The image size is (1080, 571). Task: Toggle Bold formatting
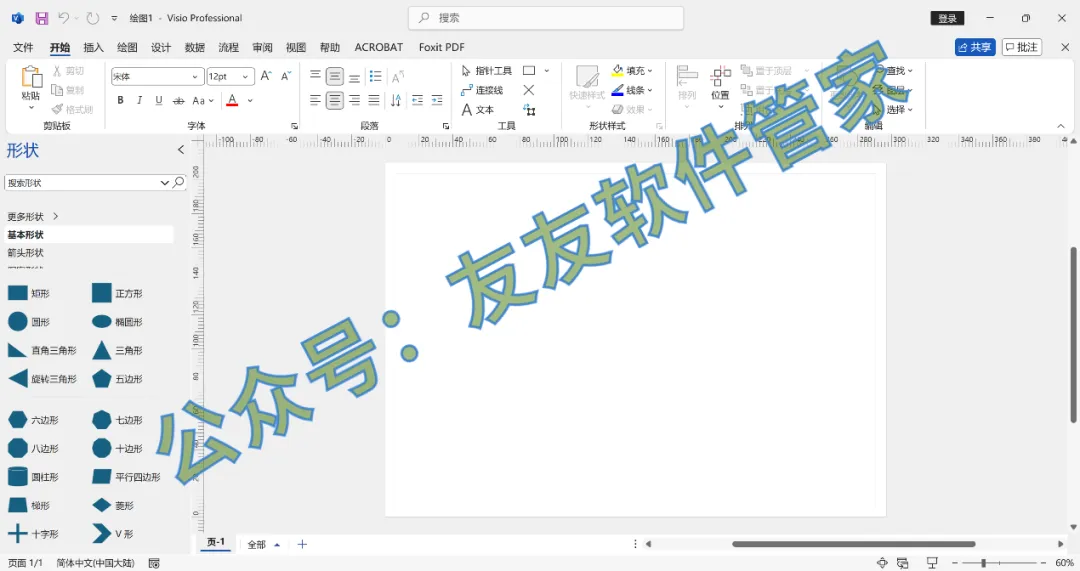click(x=121, y=101)
